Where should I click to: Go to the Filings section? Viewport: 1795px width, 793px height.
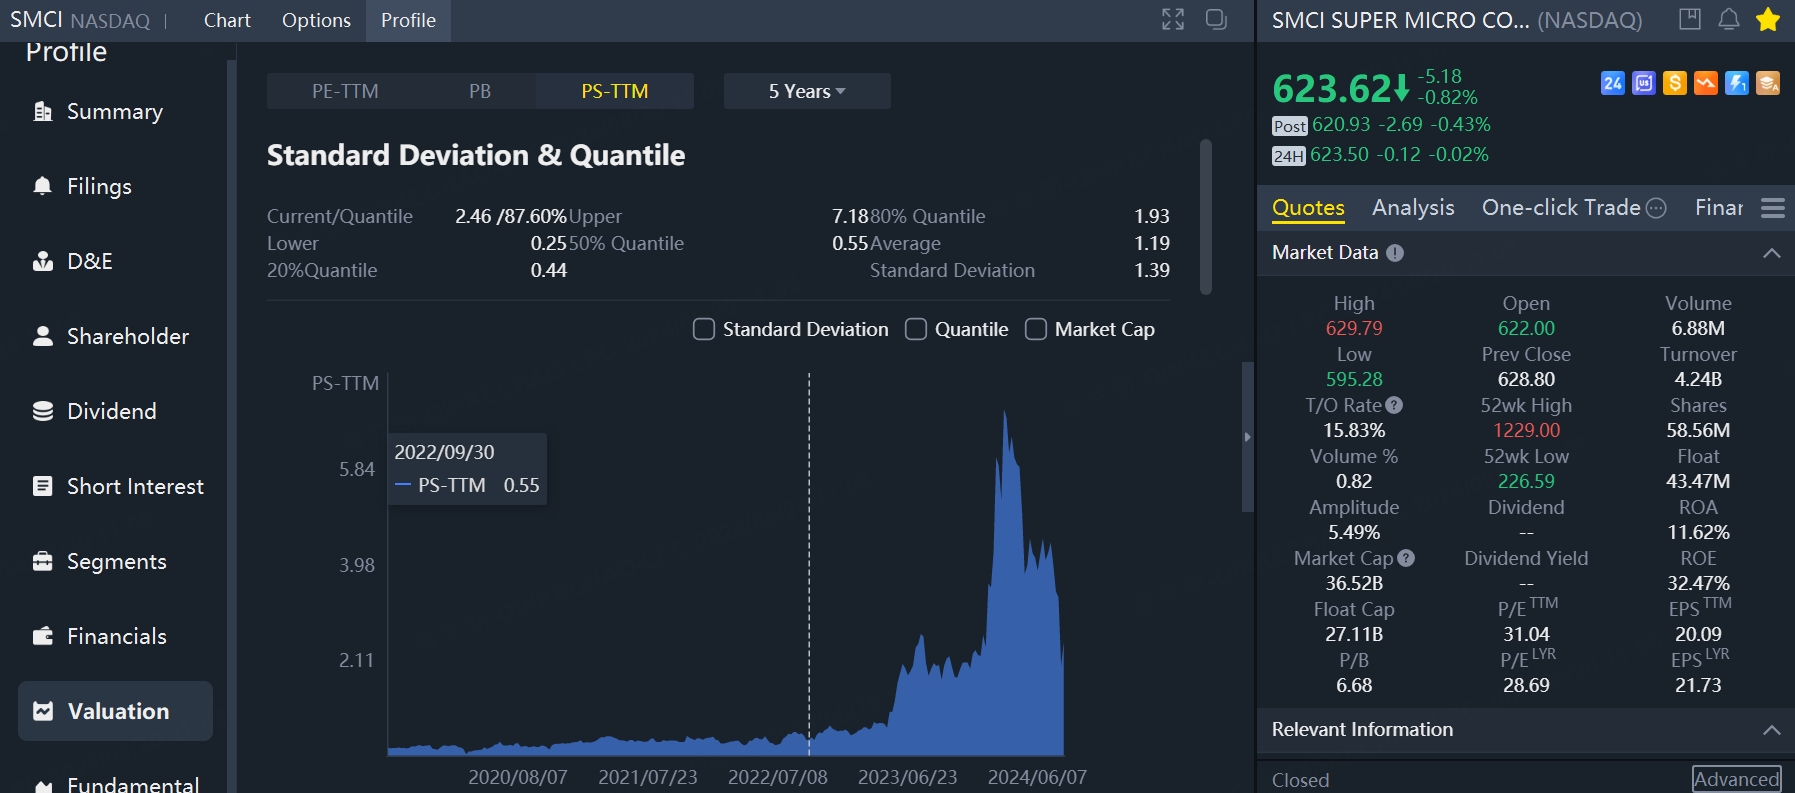(115, 186)
